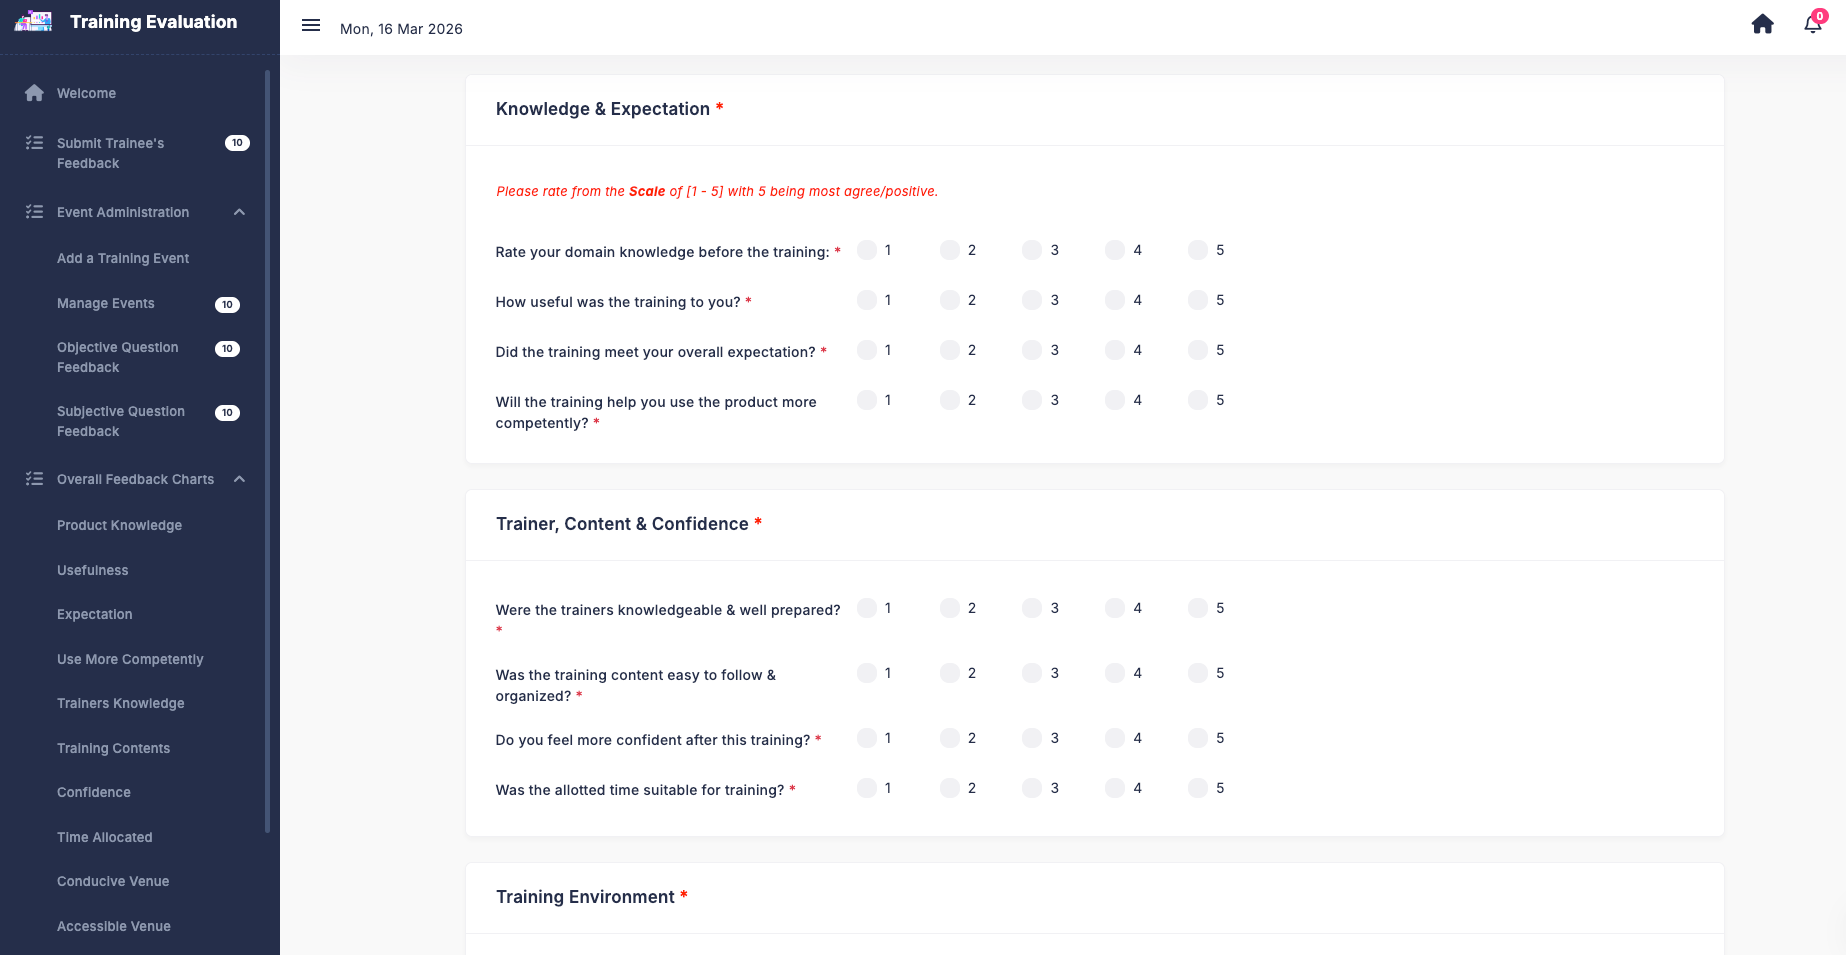1846x955 pixels.
Task: Open the Trainers Knowledge chart link
Action: tap(120, 703)
